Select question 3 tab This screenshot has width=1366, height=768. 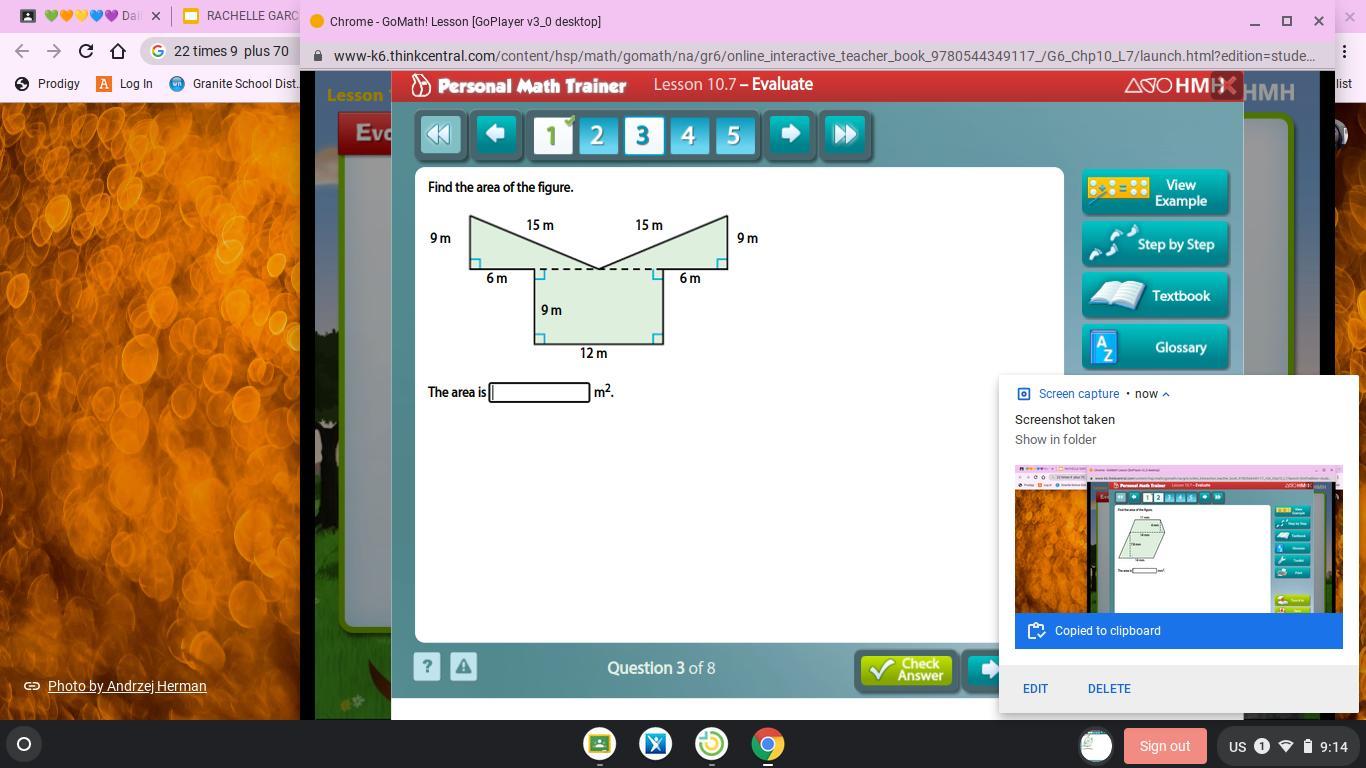(643, 135)
